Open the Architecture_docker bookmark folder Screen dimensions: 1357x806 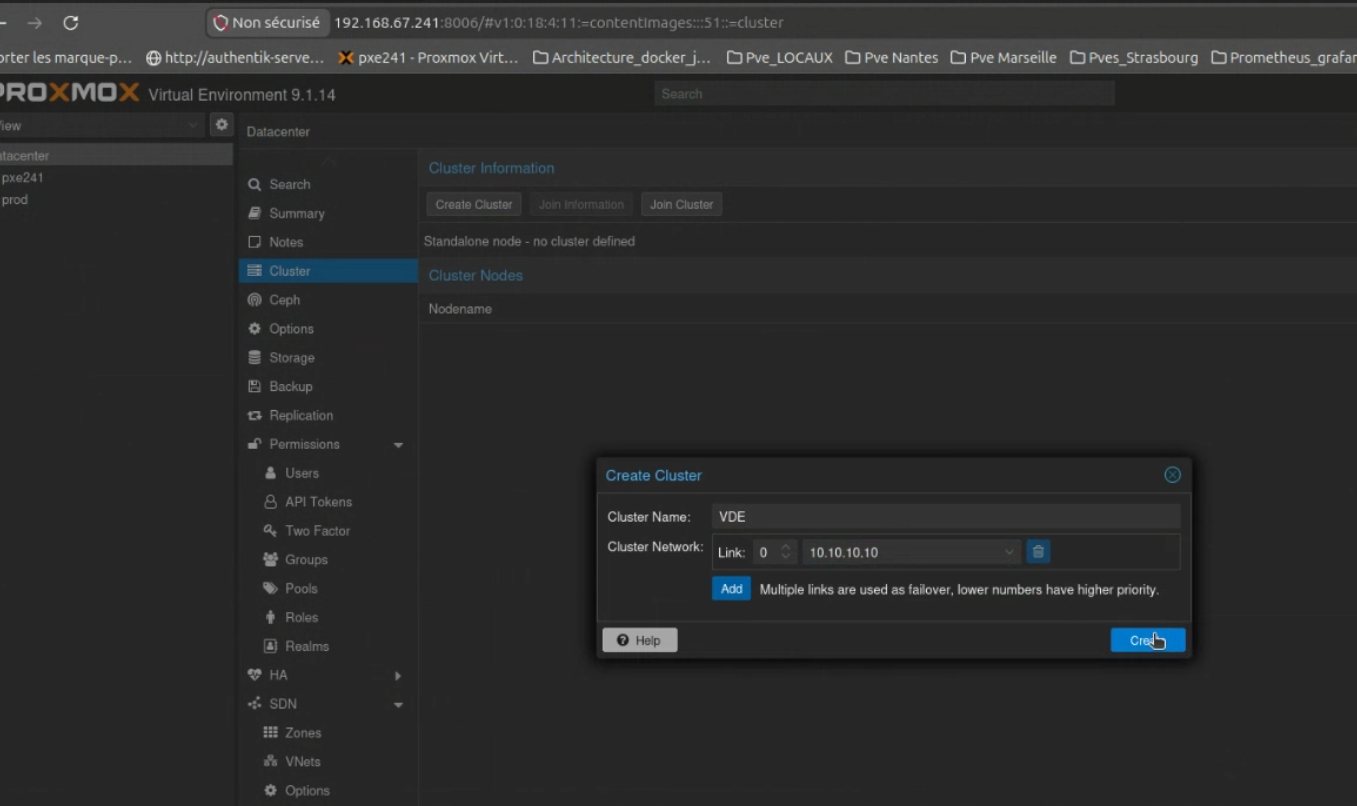coord(622,58)
